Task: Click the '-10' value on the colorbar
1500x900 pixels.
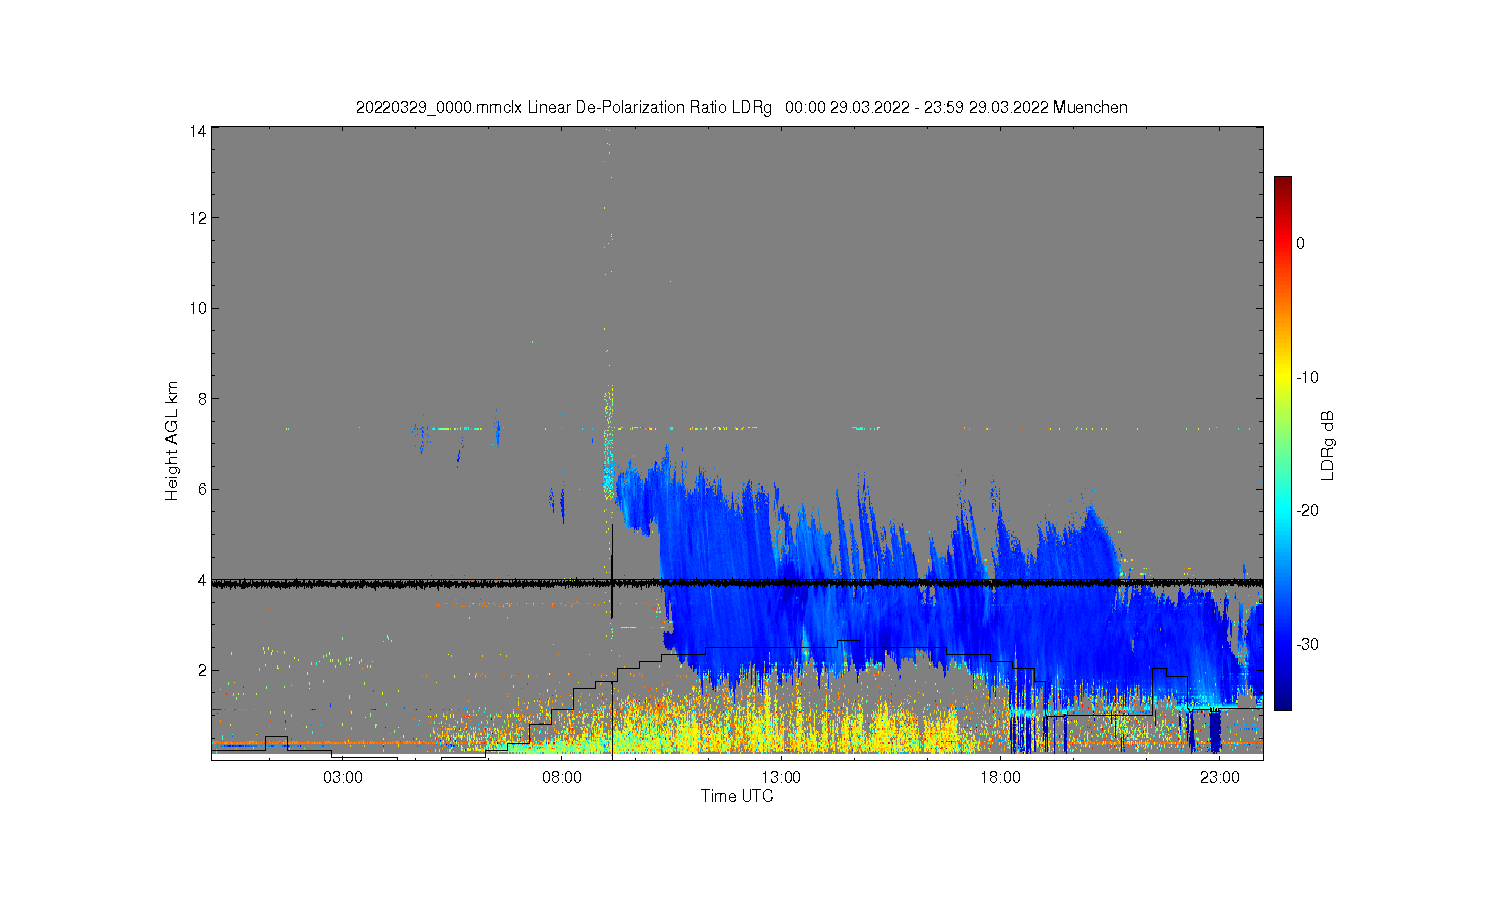Action: click(1307, 377)
